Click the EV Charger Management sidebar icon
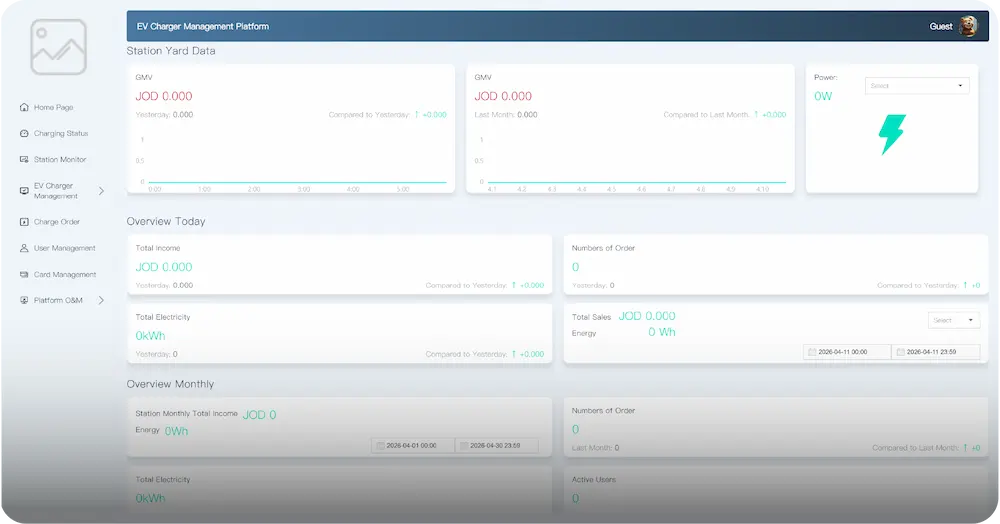 pos(24,191)
